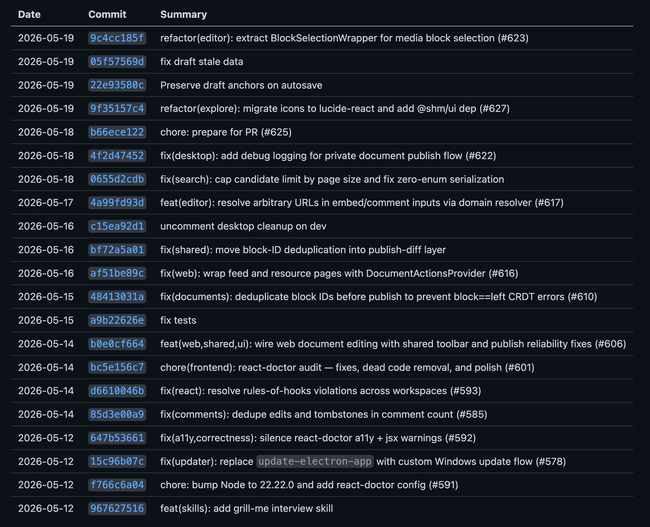650x527 pixels.
Task: Open commit link a9b22626e
Action: [117, 320]
